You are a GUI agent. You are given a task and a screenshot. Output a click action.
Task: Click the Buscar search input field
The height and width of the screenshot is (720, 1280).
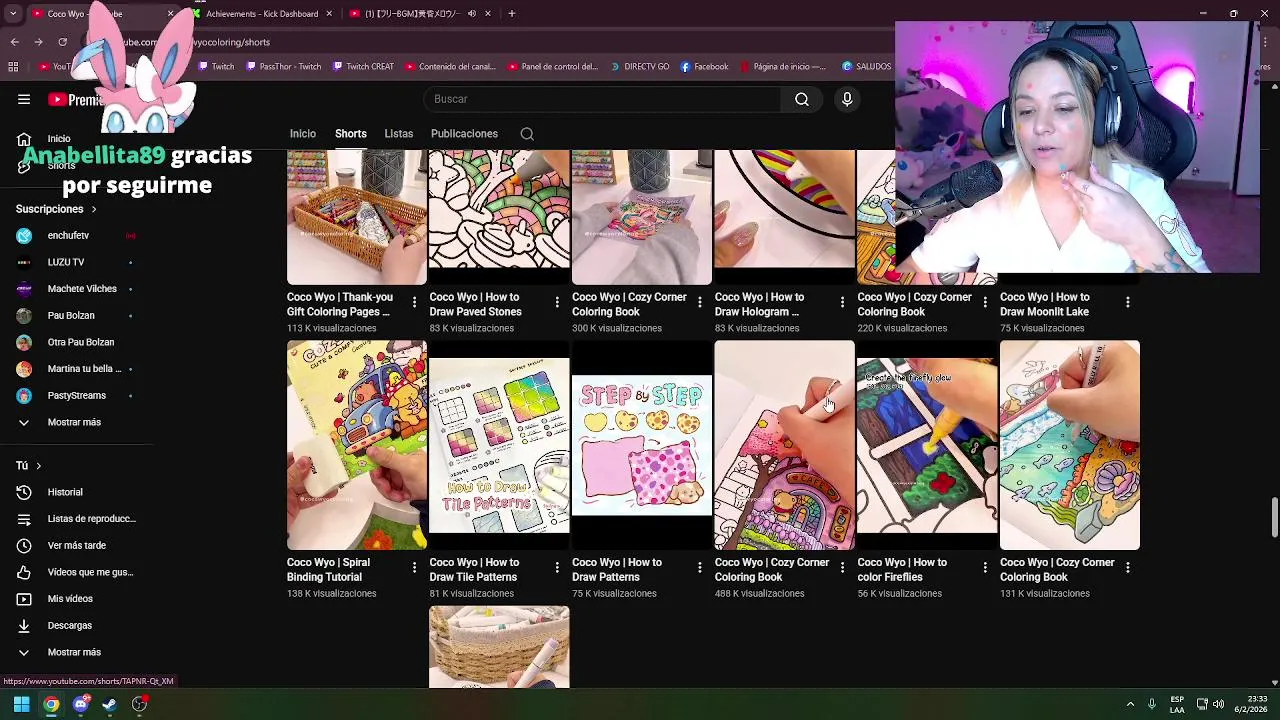coord(602,99)
